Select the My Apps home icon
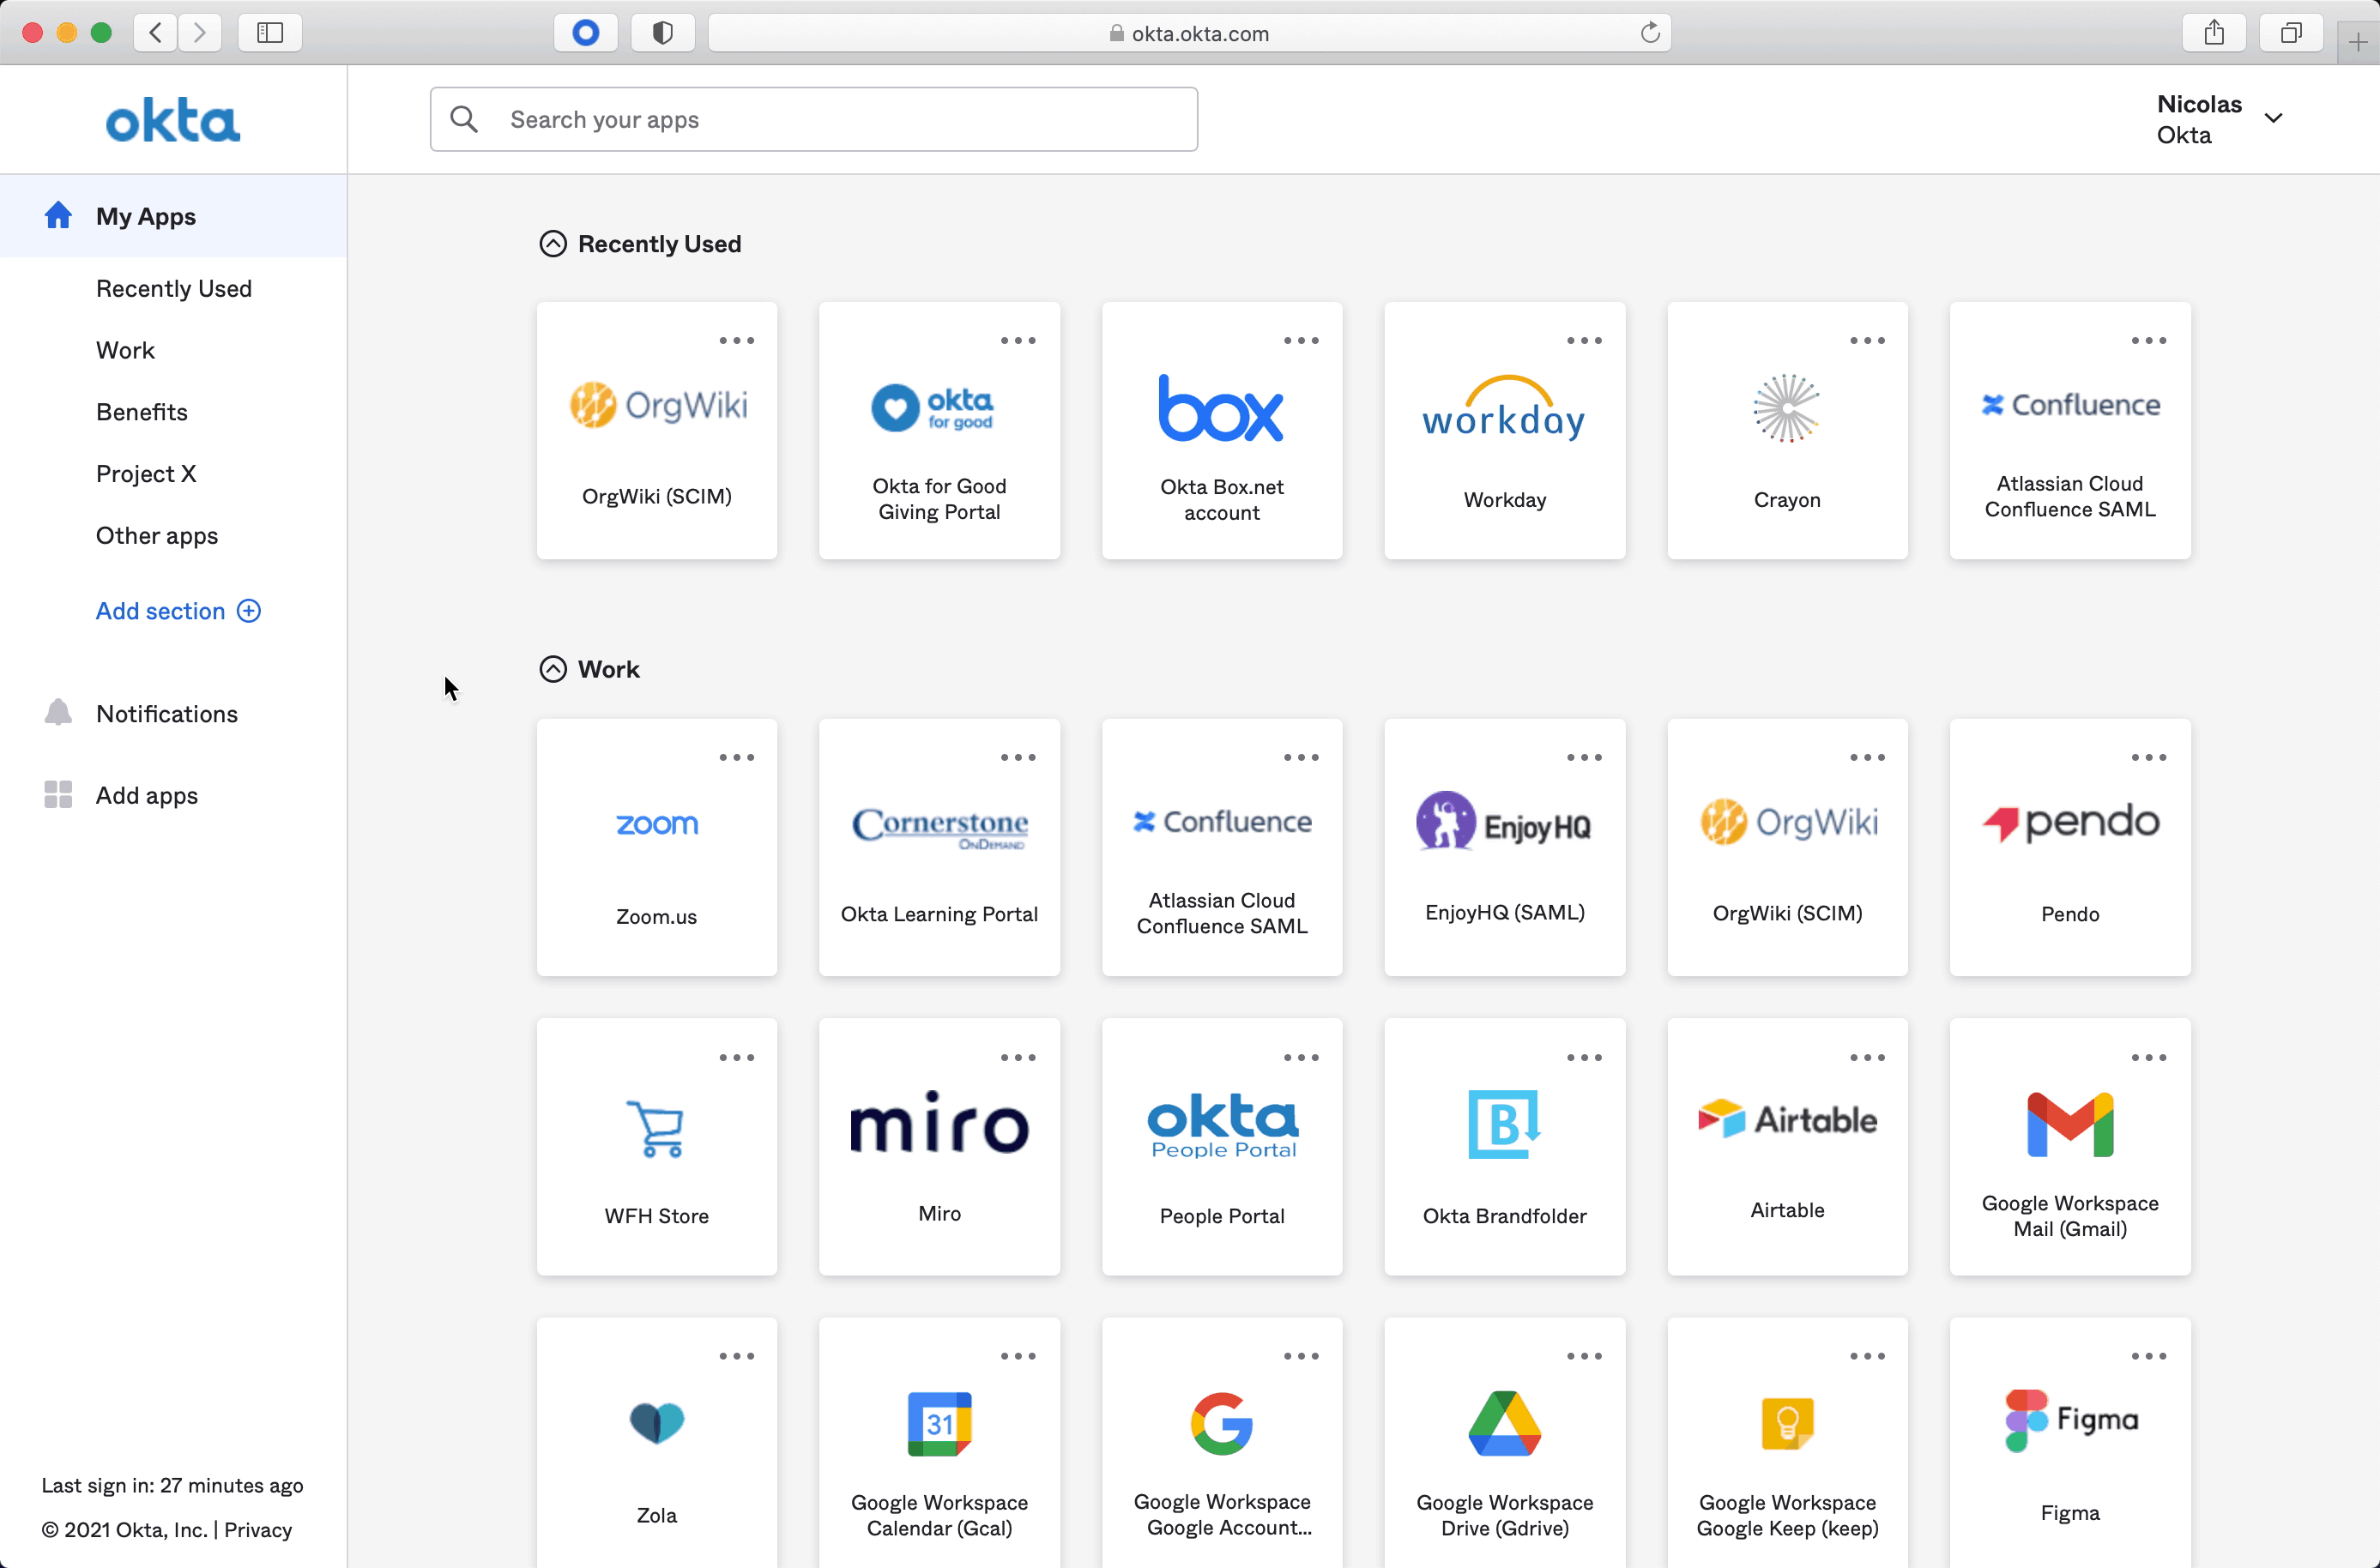 58,216
